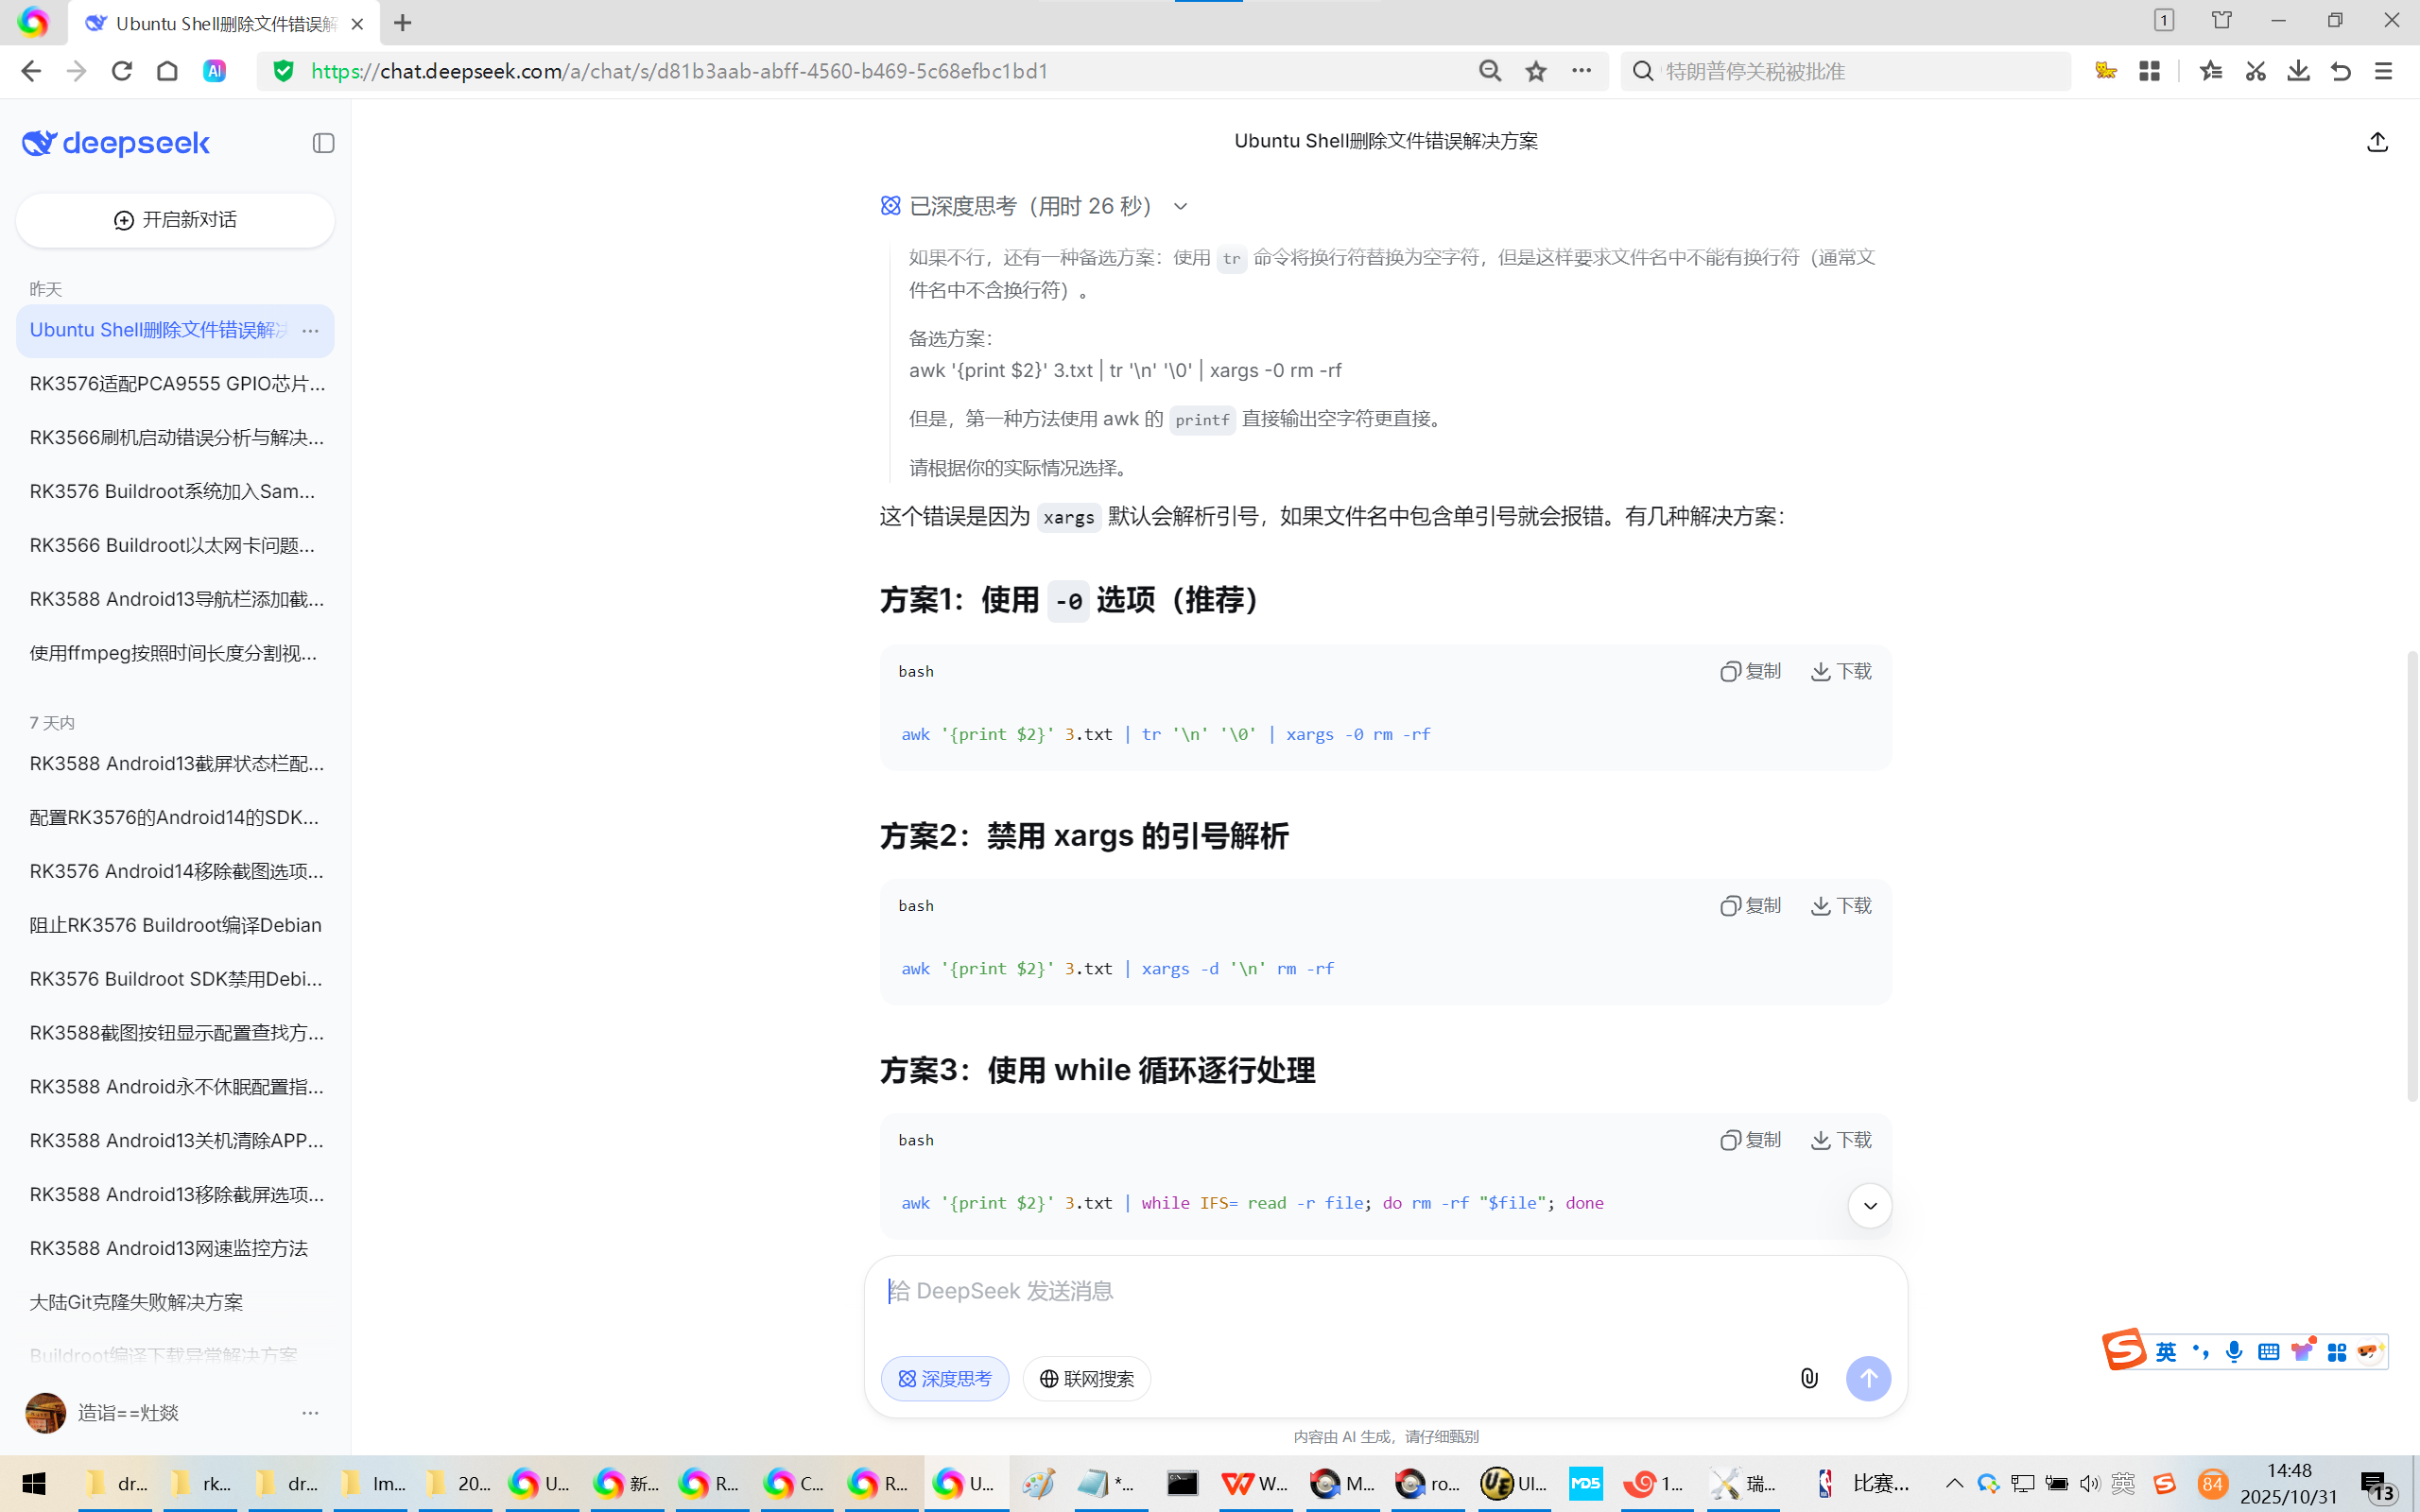Open user profile menu dots

click(x=310, y=1412)
